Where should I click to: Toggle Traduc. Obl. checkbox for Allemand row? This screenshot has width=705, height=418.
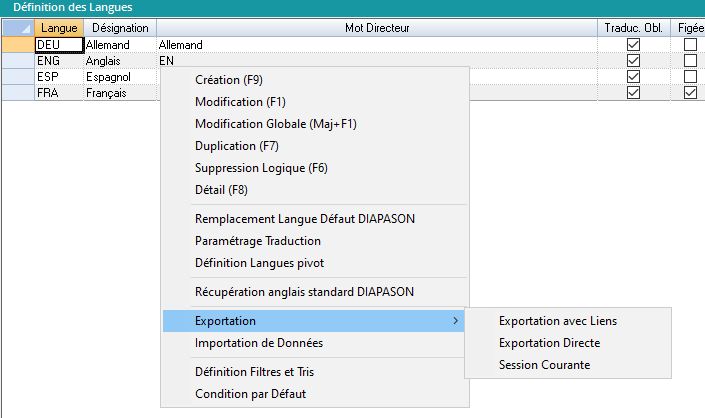pyautogui.click(x=632, y=45)
